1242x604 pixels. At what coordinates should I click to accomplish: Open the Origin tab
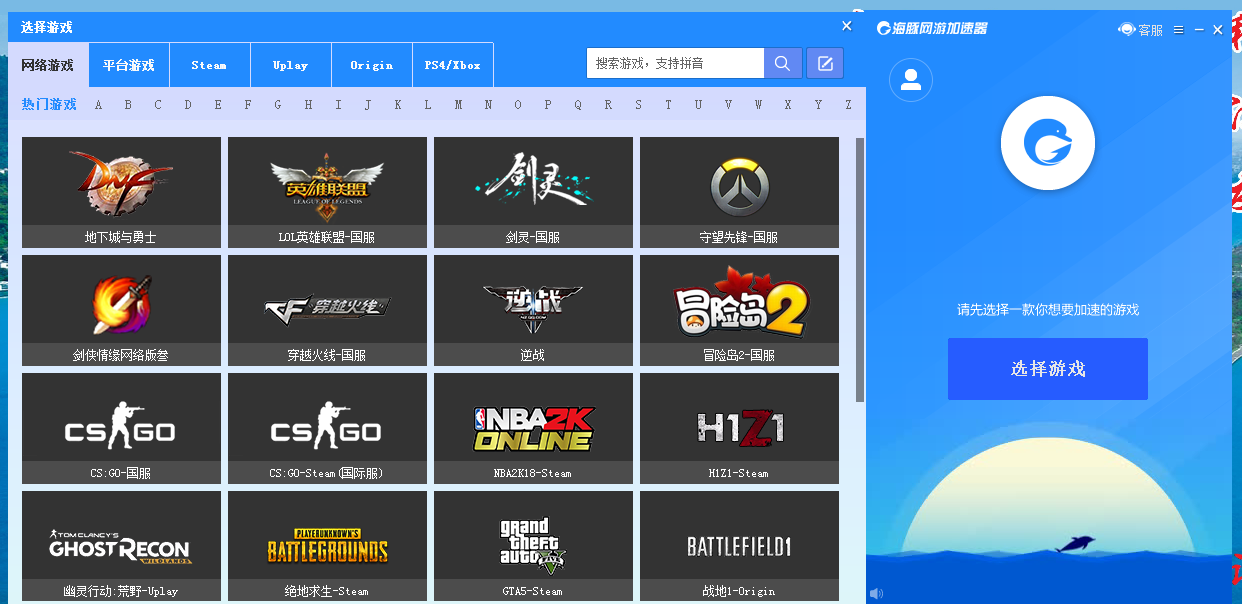point(372,65)
